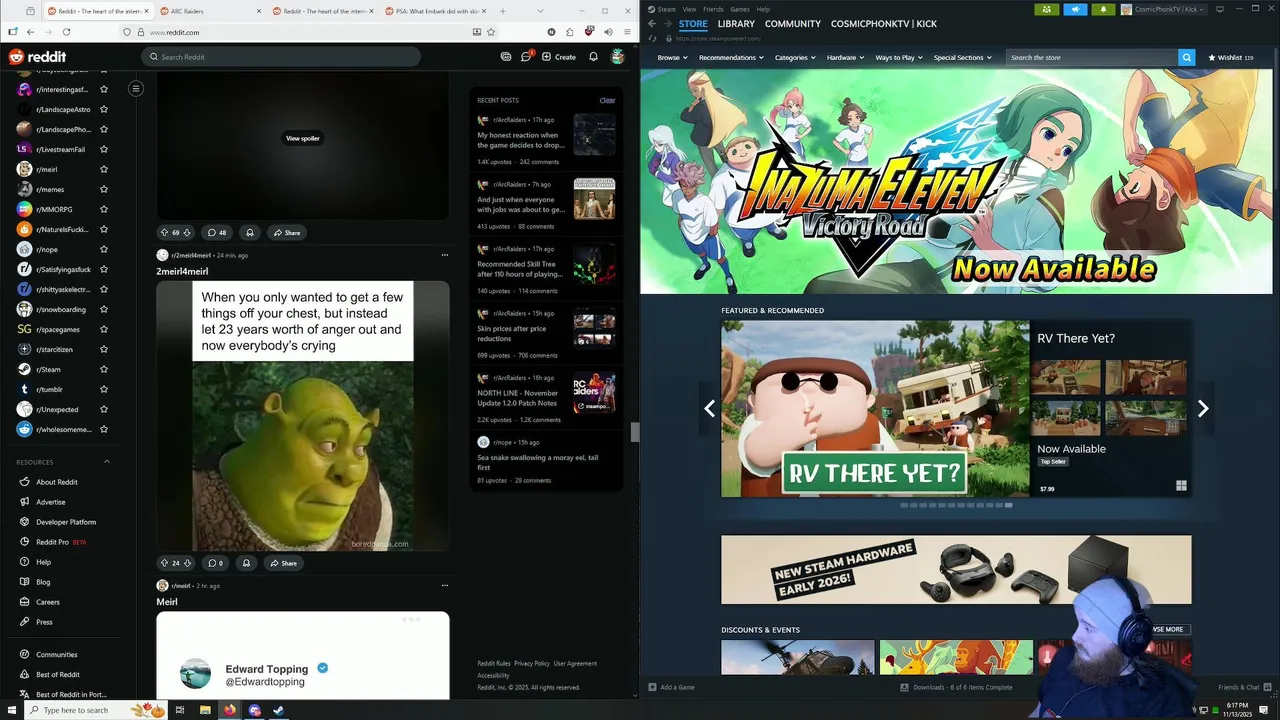Open overflow menu on 2meirl4meirl post

point(445,255)
